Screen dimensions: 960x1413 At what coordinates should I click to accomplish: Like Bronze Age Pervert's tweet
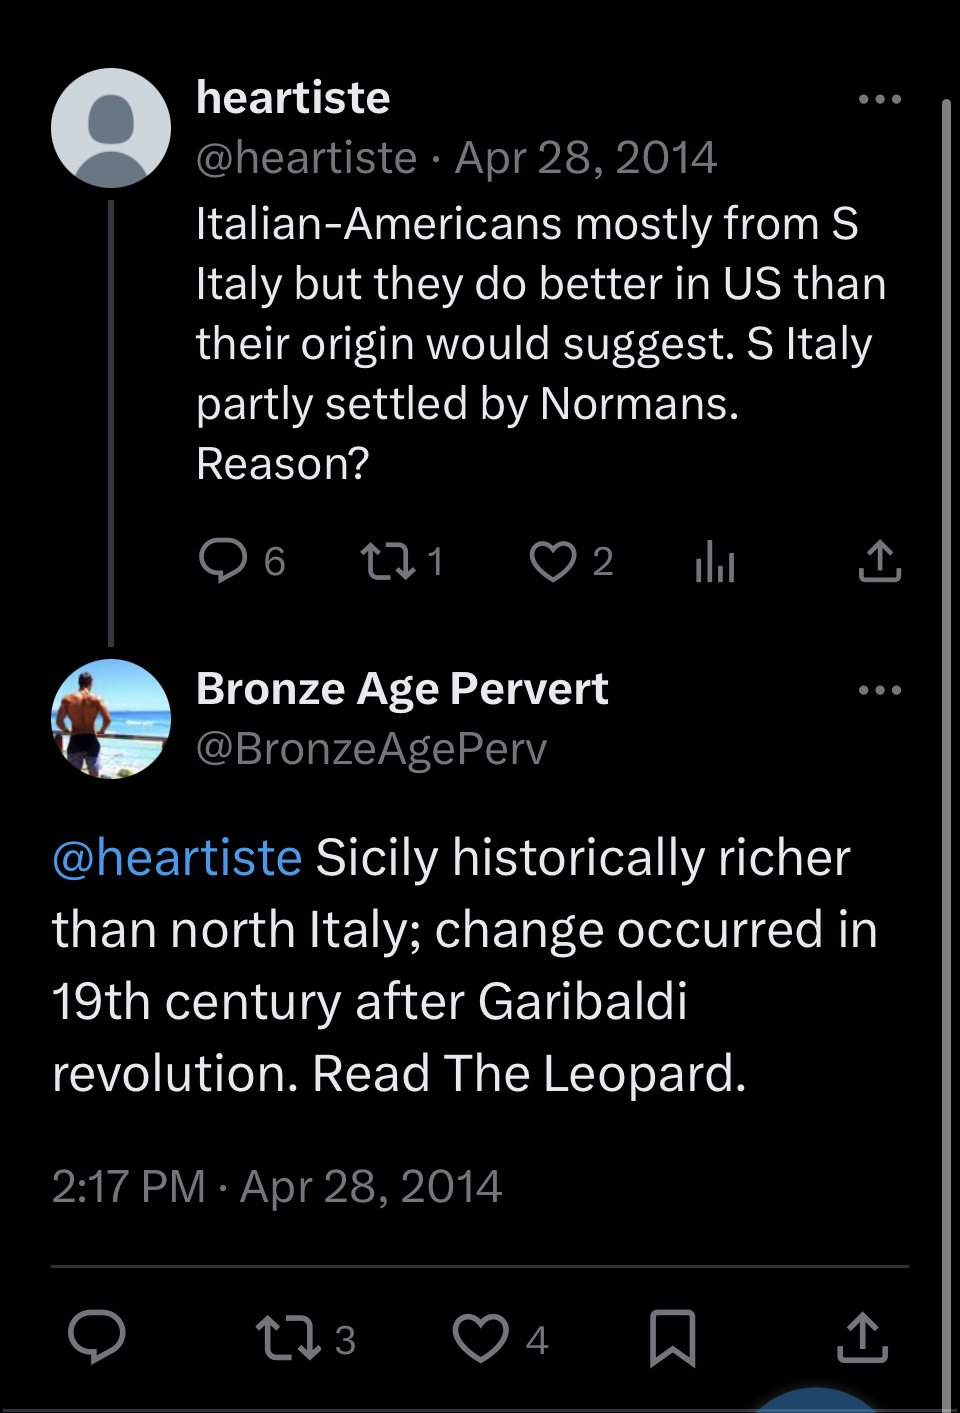481,1338
